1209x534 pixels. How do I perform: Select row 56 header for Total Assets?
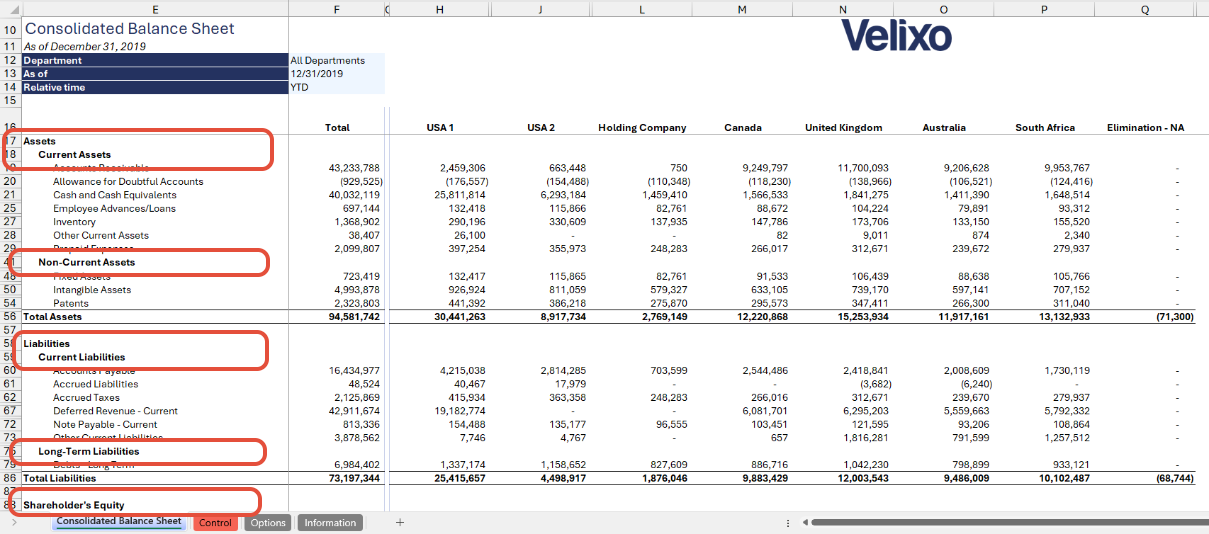pos(11,316)
